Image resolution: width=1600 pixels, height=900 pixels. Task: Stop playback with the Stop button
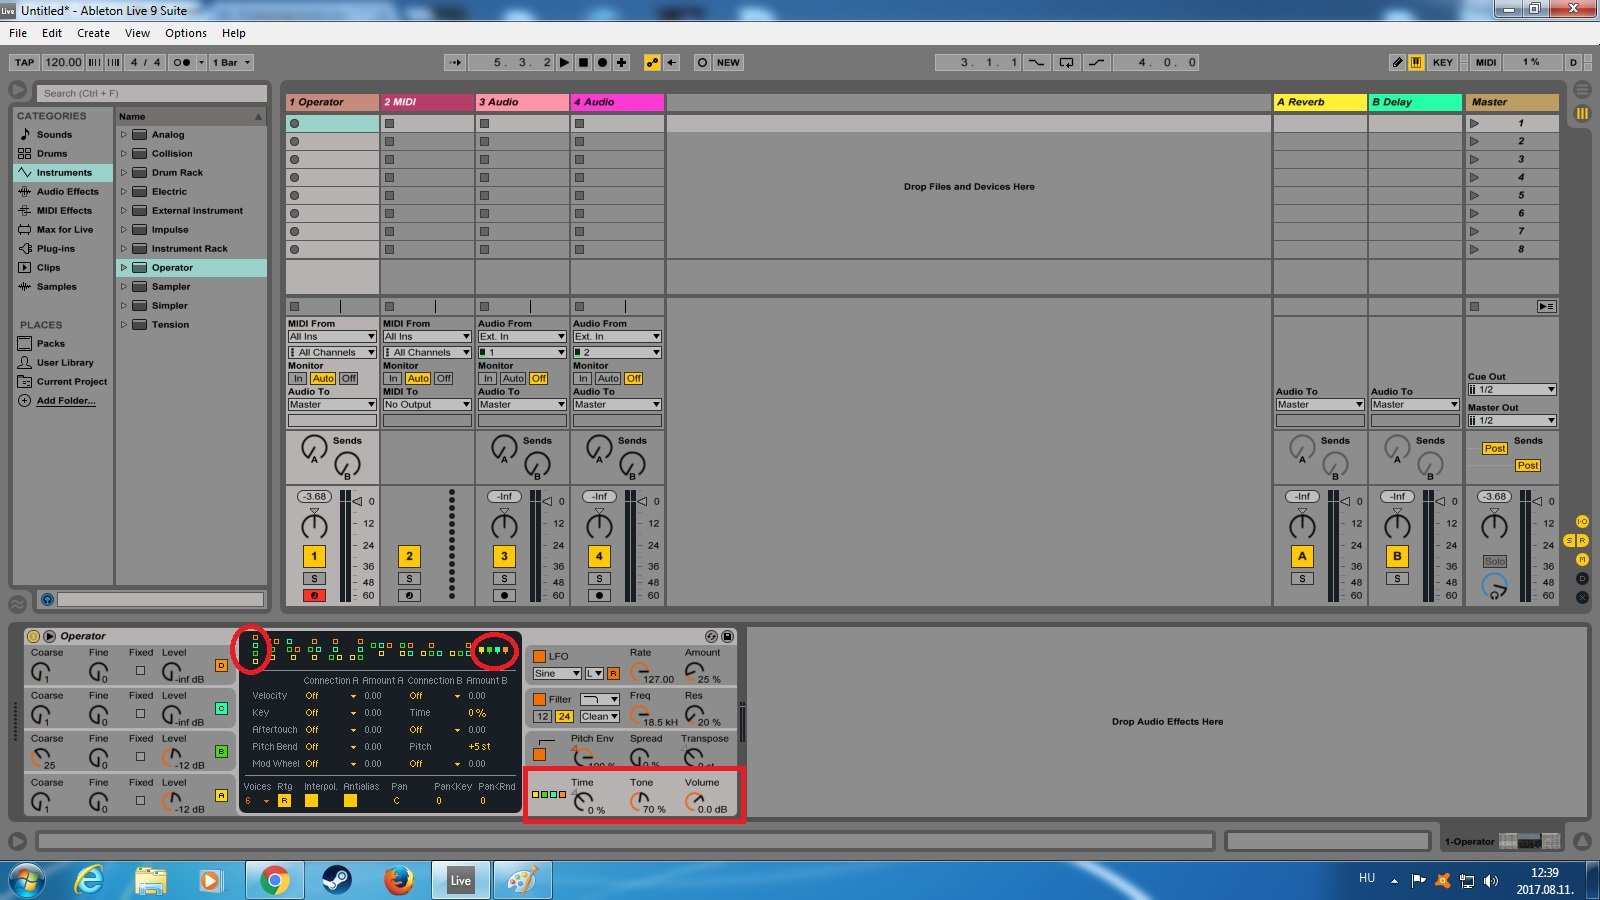click(584, 62)
